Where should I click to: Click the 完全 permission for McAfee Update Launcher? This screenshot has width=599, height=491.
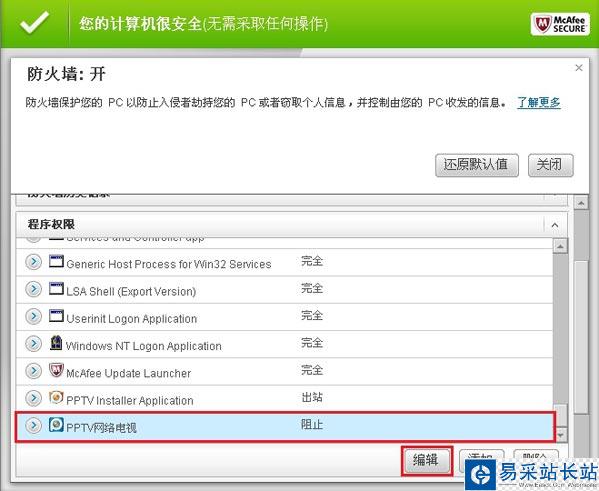pyautogui.click(x=312, y=370)
